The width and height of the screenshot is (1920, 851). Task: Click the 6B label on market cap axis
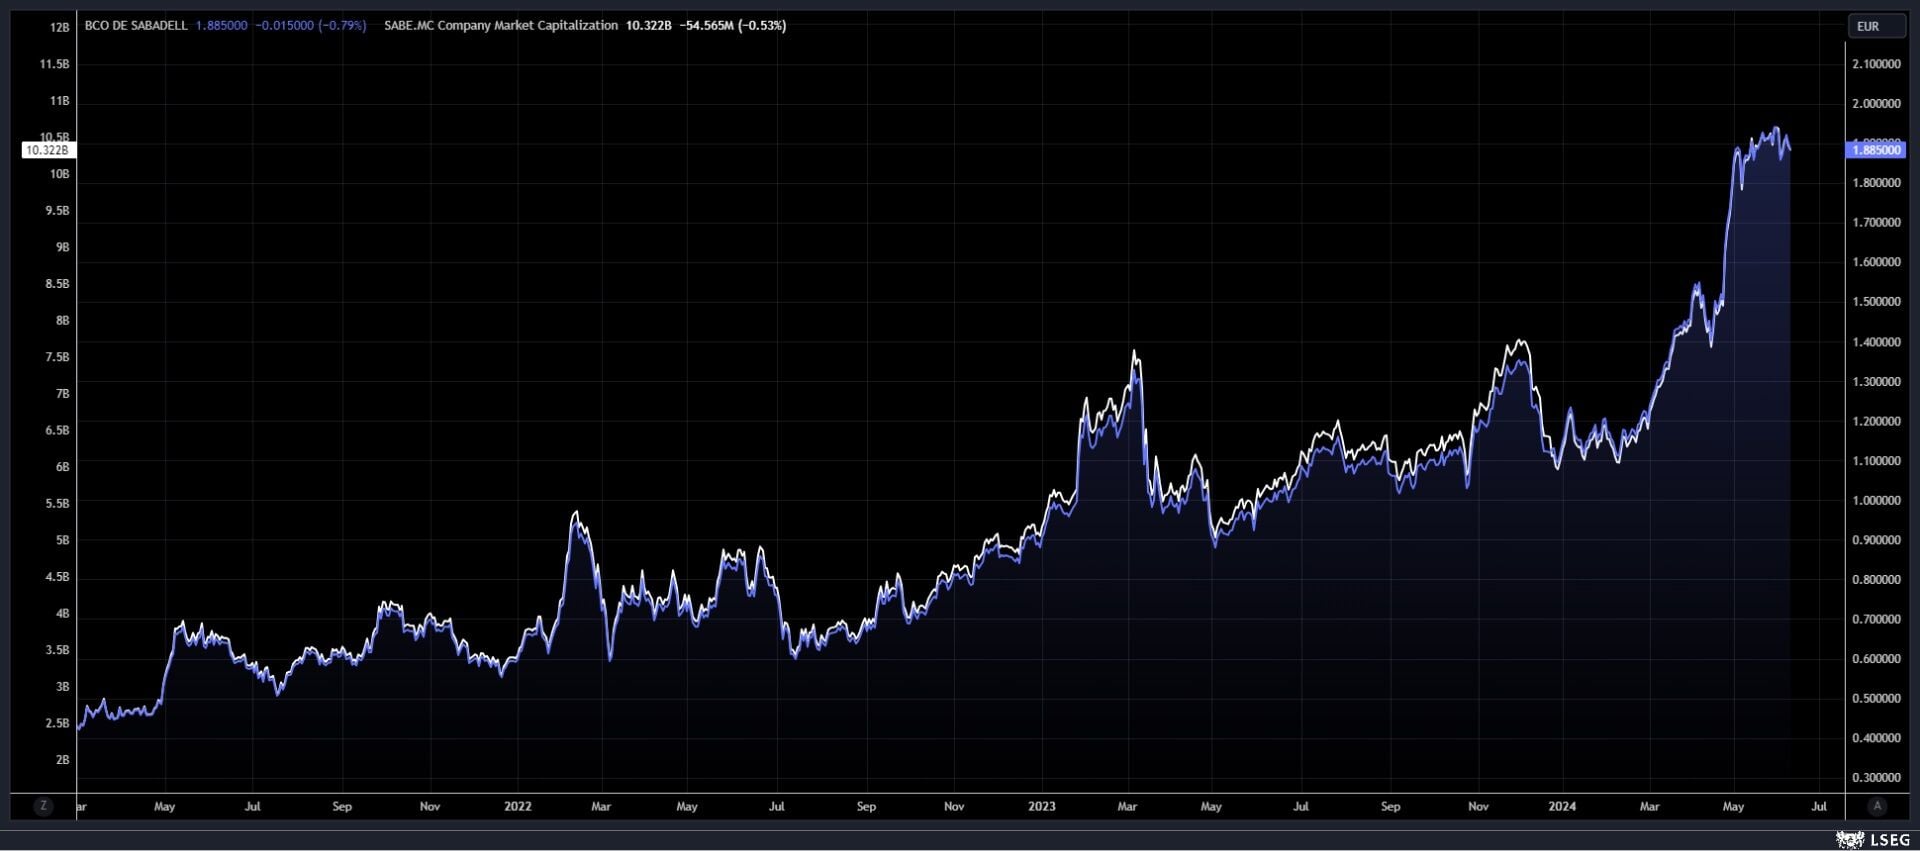(63, 467)
